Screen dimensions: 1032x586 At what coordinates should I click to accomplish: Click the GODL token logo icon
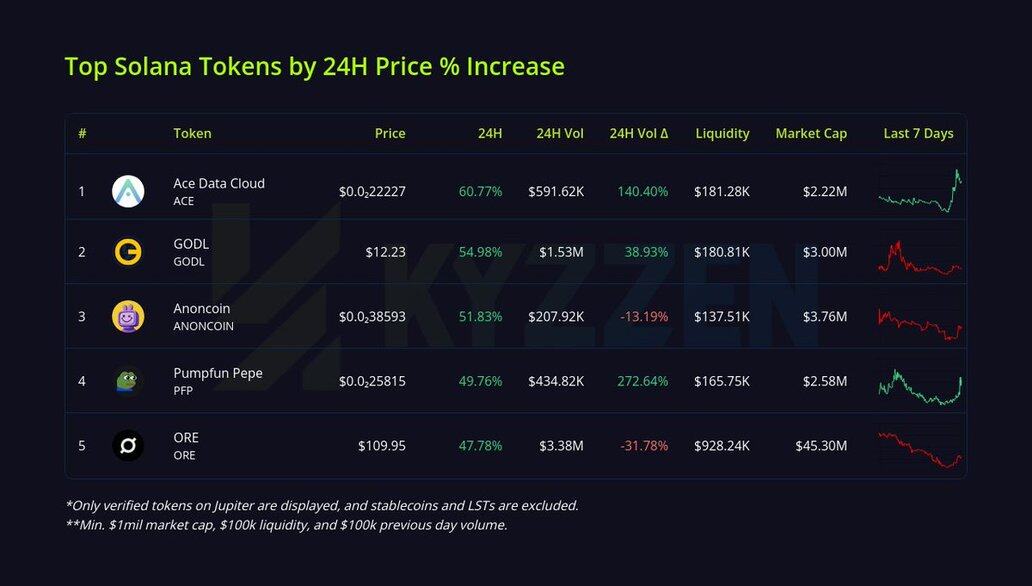[128, 252]
